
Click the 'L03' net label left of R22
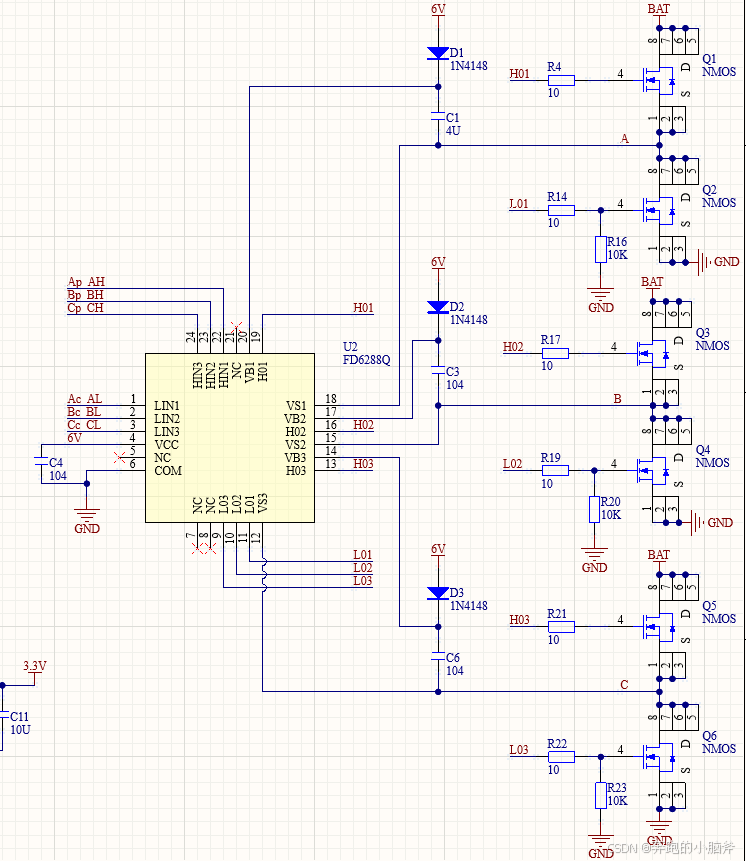pyautogui.click(x=519, y=750)
